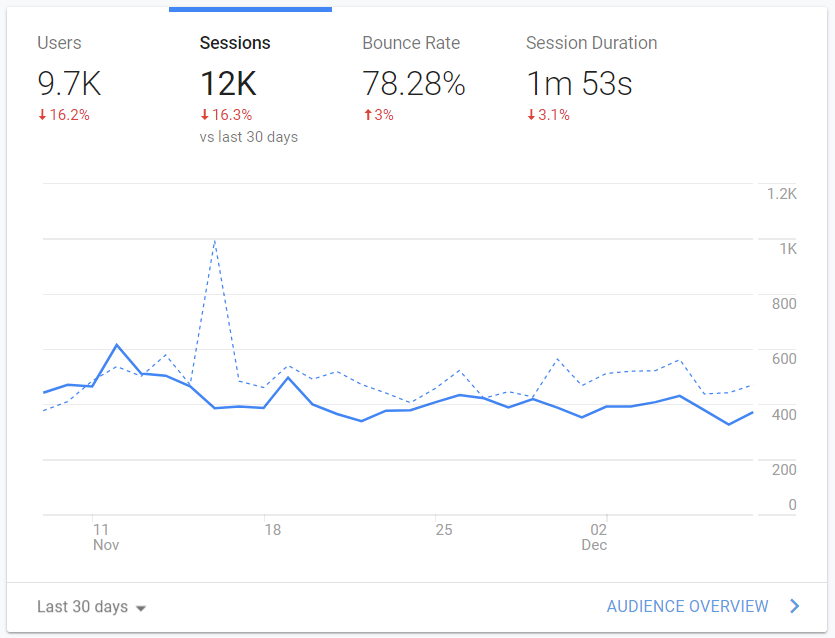Image resolution: width=835 pixels, height=638 pixels.
Task: Click the 11 Nov x-axis label
Action: click(105, 537)
